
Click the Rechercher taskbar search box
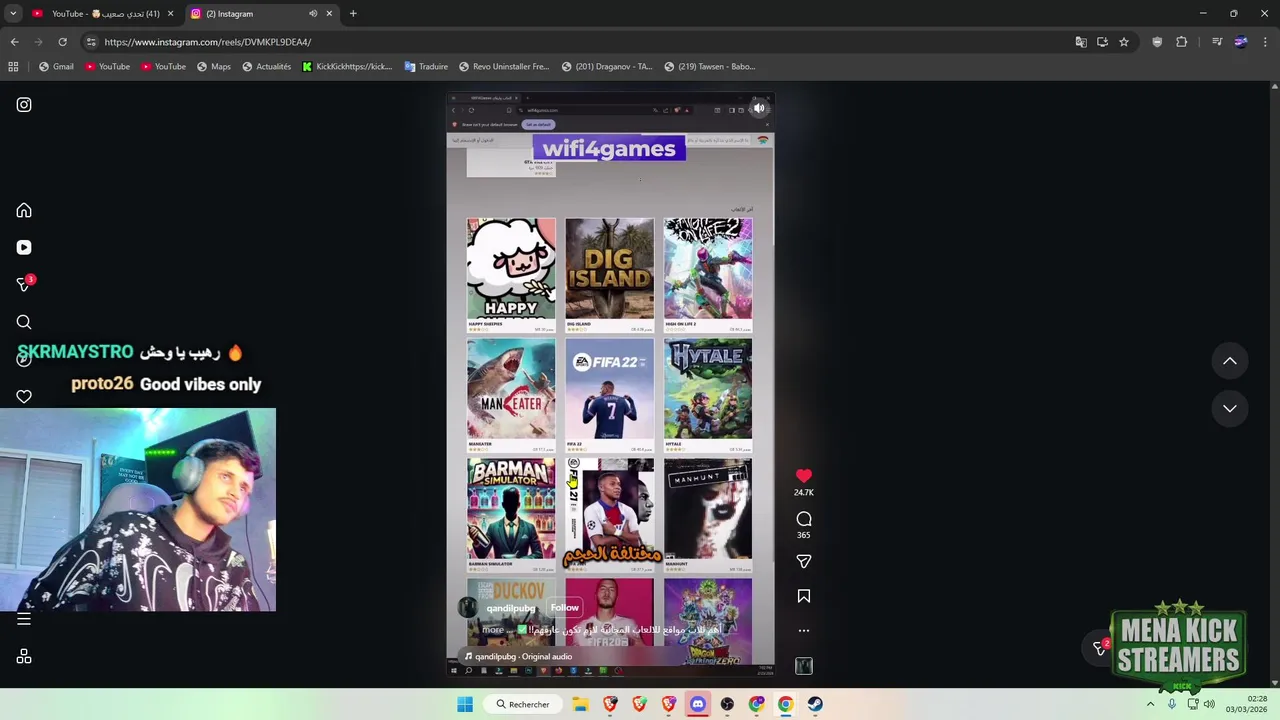524,704
